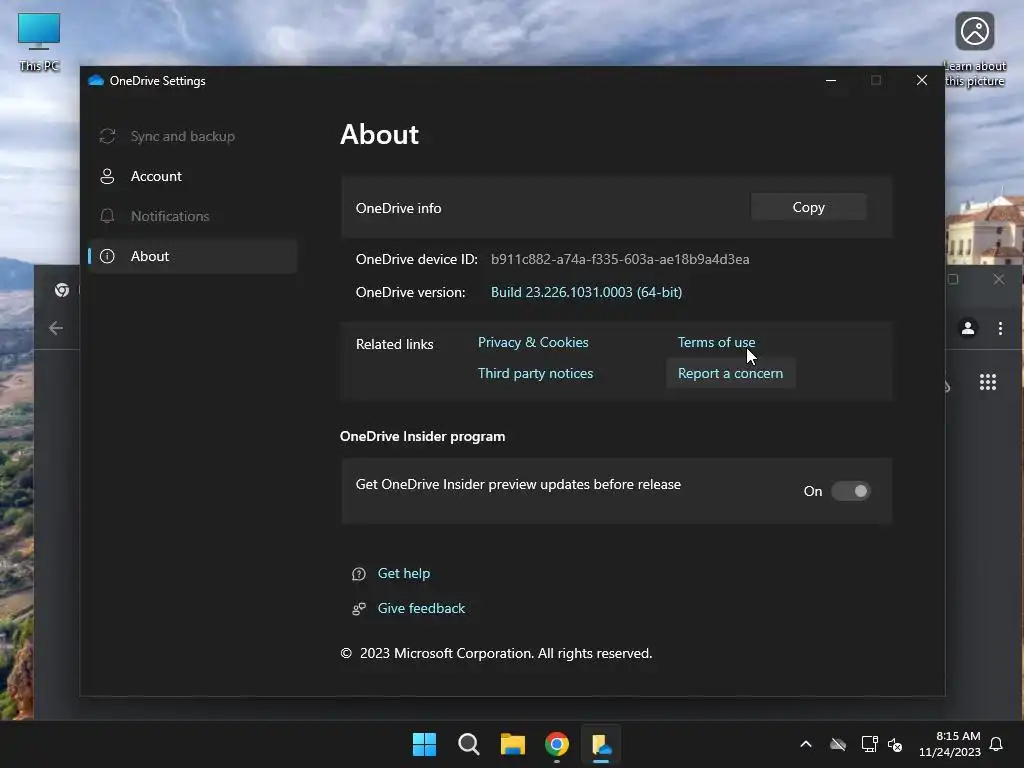Click the Notifications bell icon in sidebar
Viewport: 1024px width, 768px height.
tap(107, 216)
